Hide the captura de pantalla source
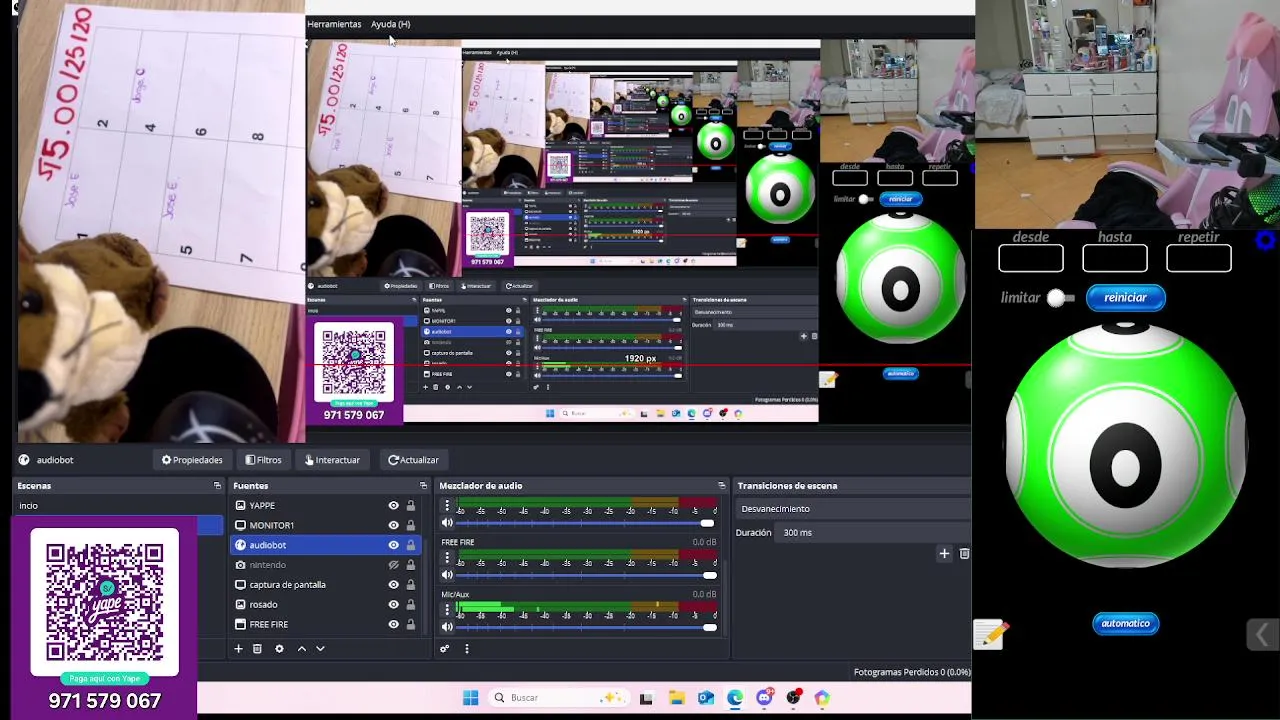Viewport: 1280px width, 720px height. tap(393, 585)
